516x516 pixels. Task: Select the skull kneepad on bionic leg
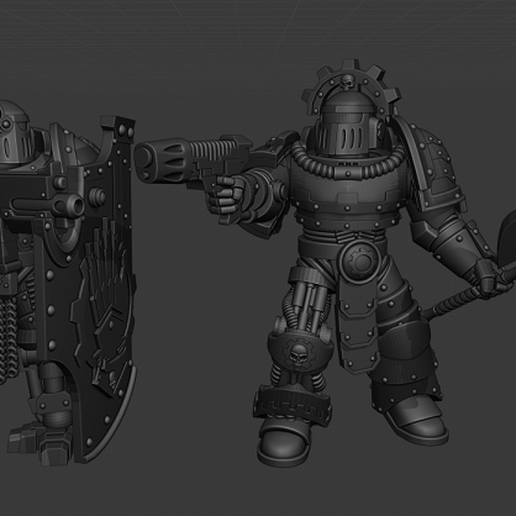point(300,353)
